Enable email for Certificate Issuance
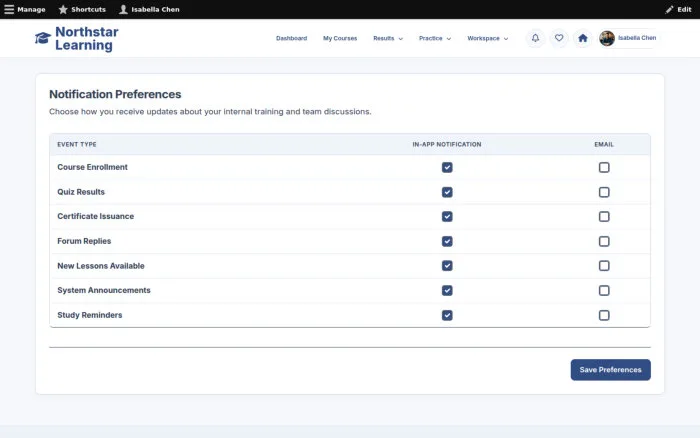The width and height of the screenshot is (700, 438). 604,217
